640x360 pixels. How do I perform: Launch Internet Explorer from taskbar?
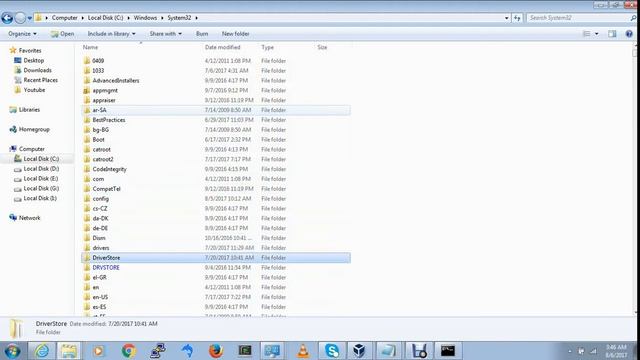pyautogui.click(x=42, y=351)
